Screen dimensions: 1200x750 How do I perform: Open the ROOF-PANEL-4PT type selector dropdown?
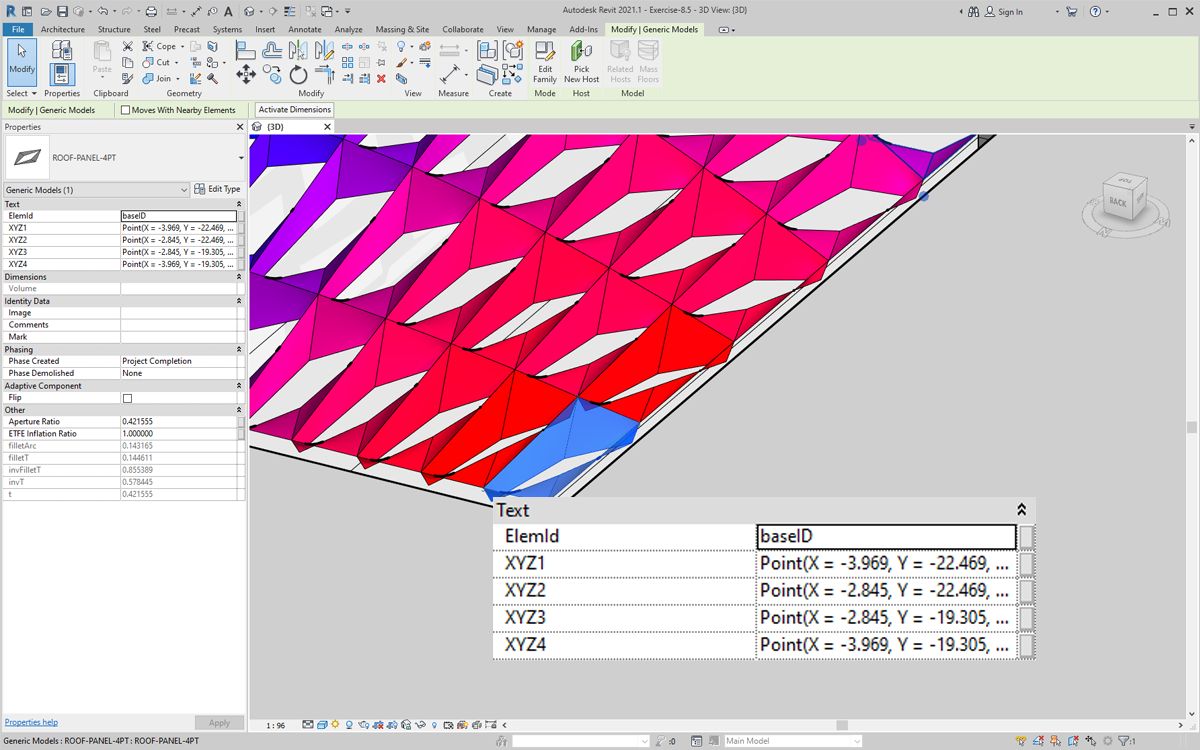tap(241, 158)
